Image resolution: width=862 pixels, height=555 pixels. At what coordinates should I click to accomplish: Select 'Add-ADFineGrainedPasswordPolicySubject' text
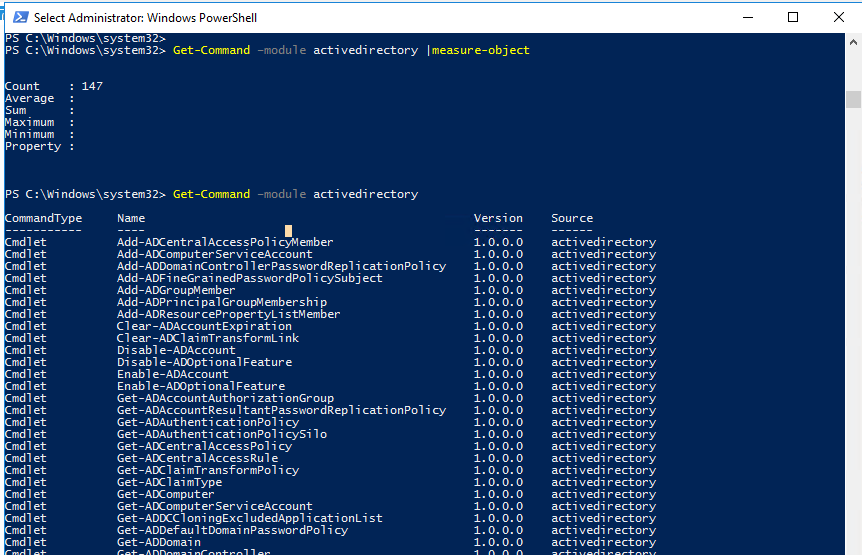pyautogui.click(x=250, y=279)
